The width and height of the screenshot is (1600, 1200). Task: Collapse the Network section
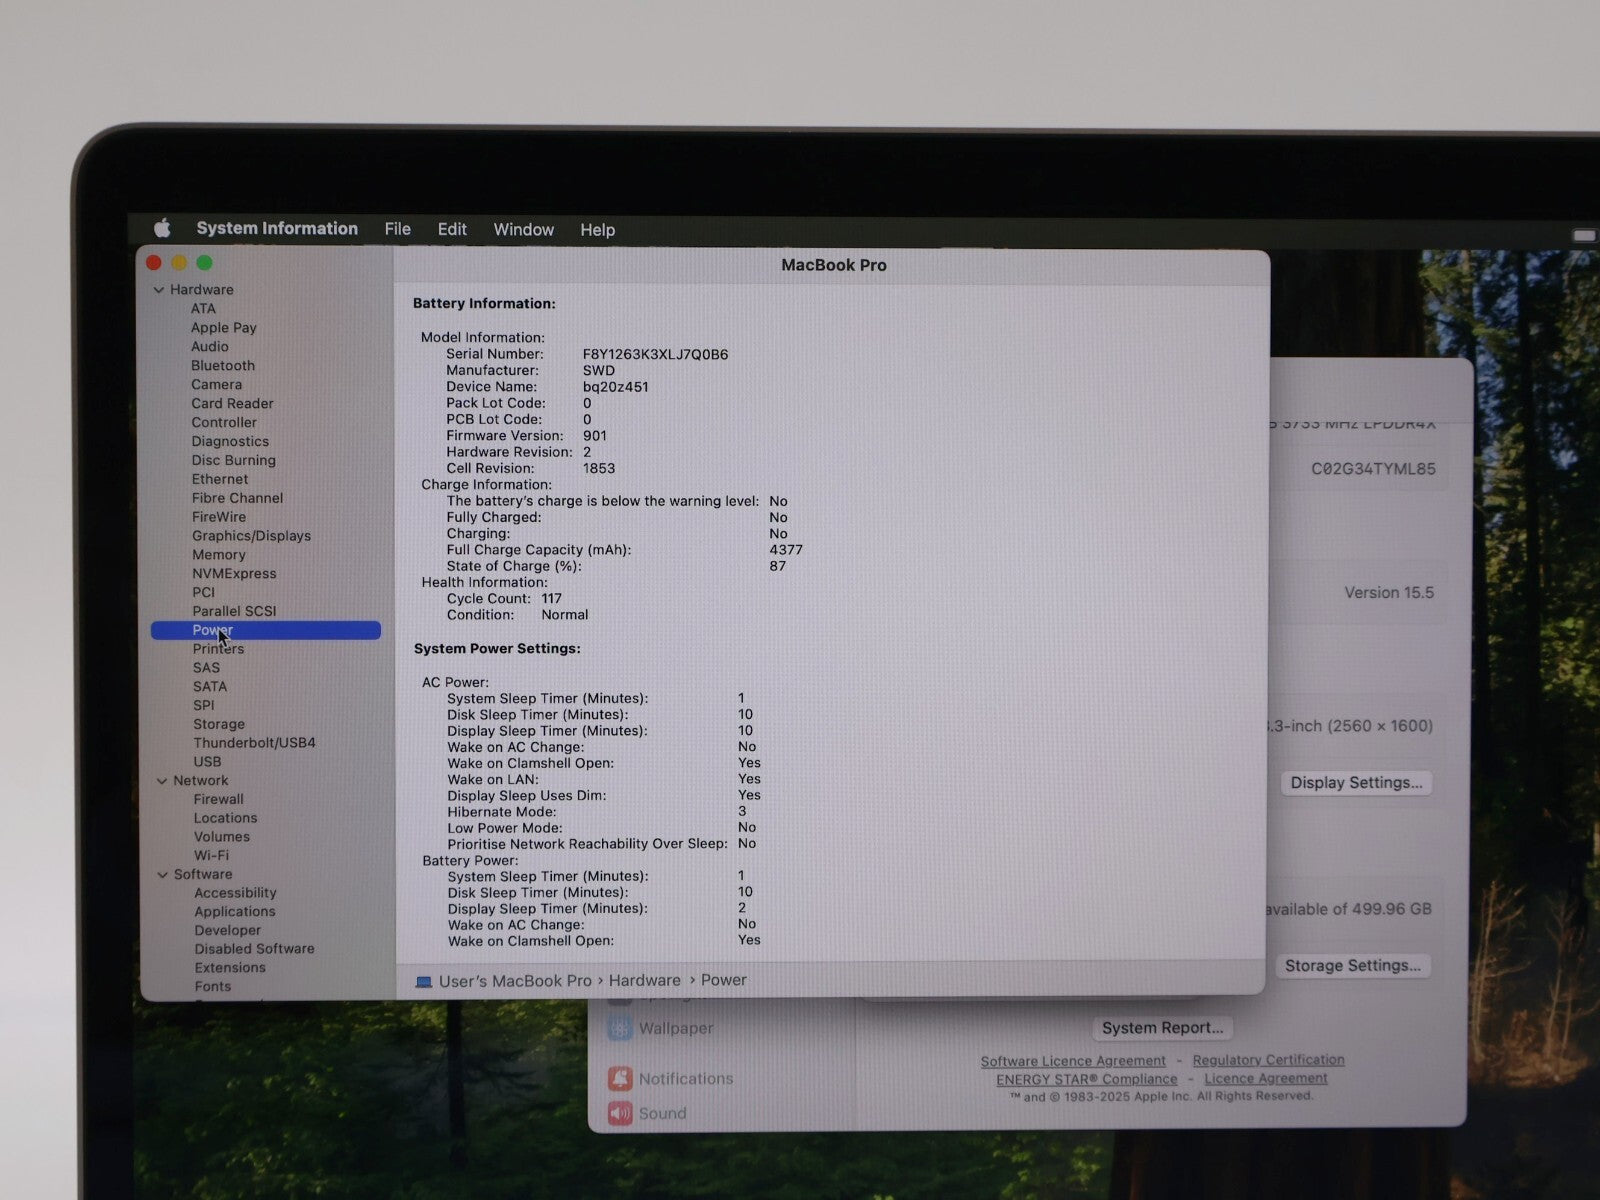pos(162,781)
